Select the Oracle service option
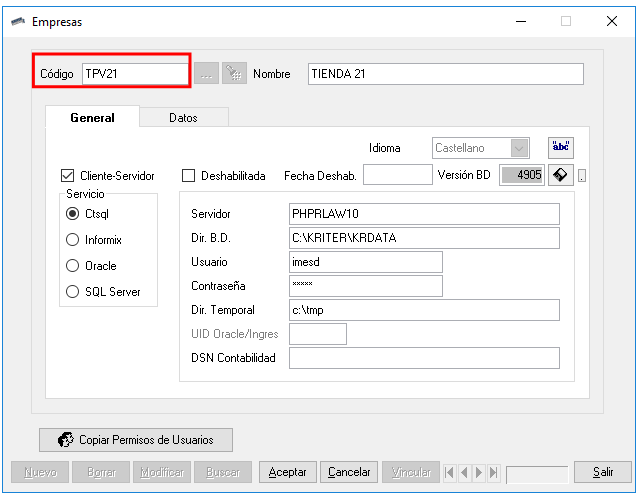639x497 pixels. (x=72, y=266)
